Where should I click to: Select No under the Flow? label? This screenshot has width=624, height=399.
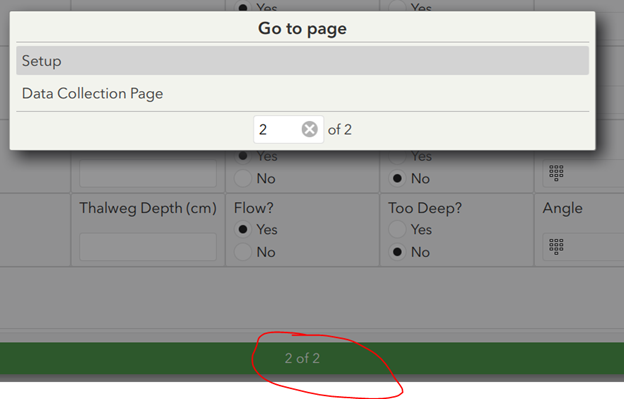pyautogui.click(x=243, y=252)
